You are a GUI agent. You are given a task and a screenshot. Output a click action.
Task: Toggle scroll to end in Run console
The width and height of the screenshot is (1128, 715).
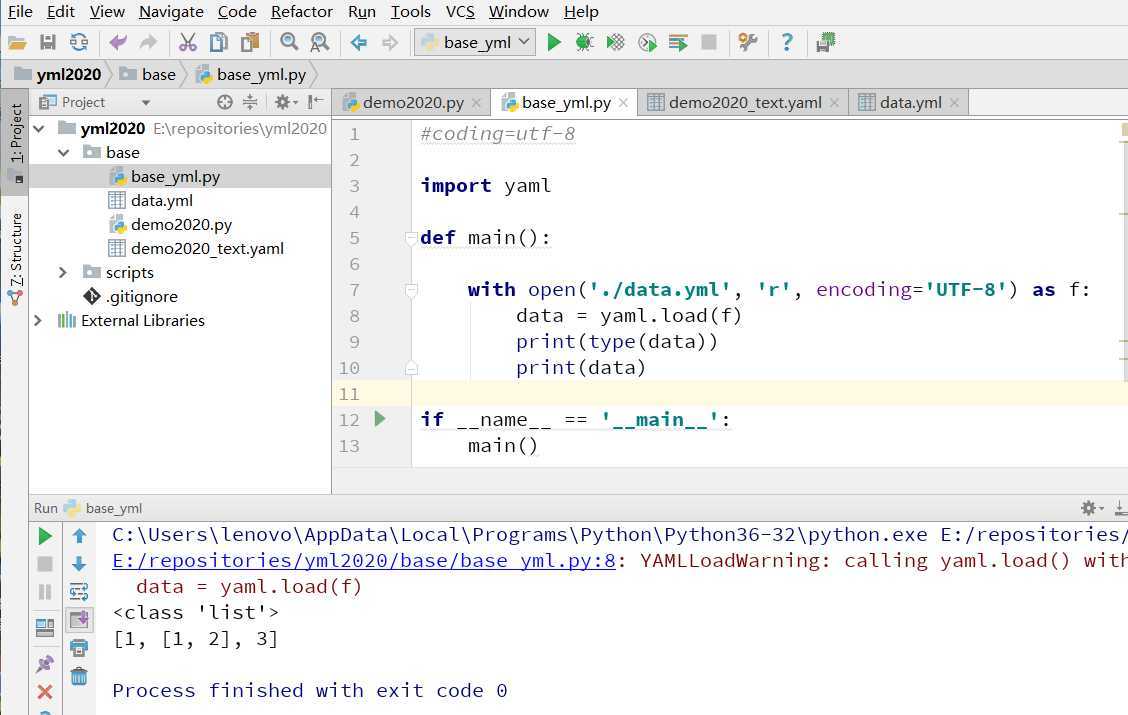coord(79,619)
